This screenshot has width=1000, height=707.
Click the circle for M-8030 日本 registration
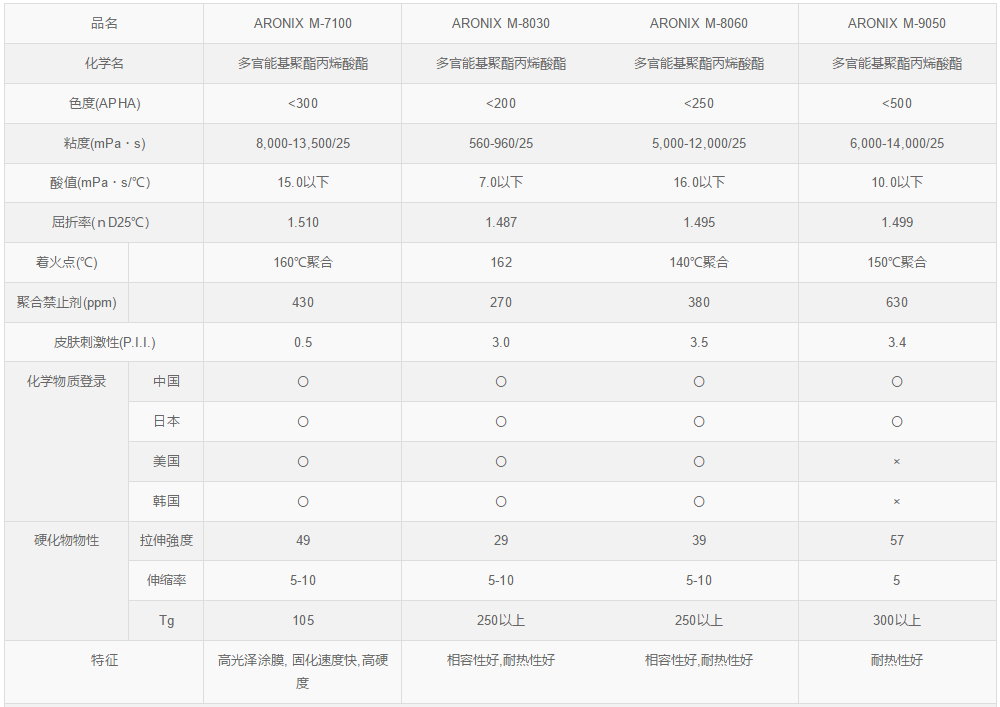[501, 422]
